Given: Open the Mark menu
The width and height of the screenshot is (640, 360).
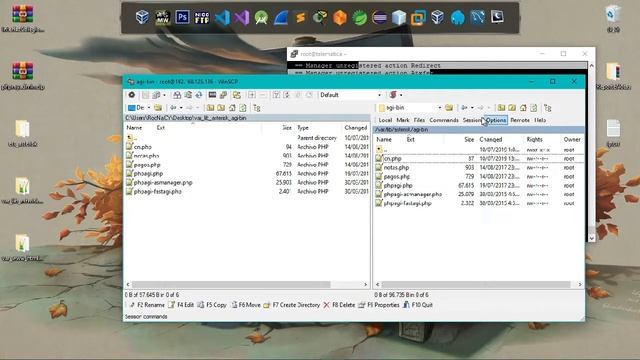Looking at the screenshot, I should pyautogui.click(x=403, y=120).
